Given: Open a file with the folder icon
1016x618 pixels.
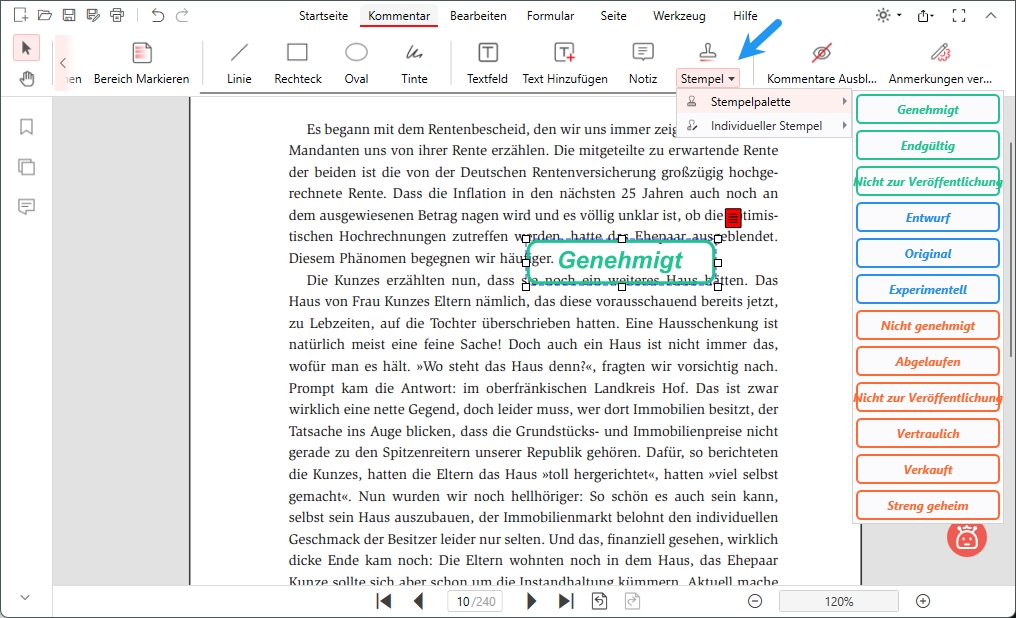Looking at the screenshot, I should click(x=45, y=15).
